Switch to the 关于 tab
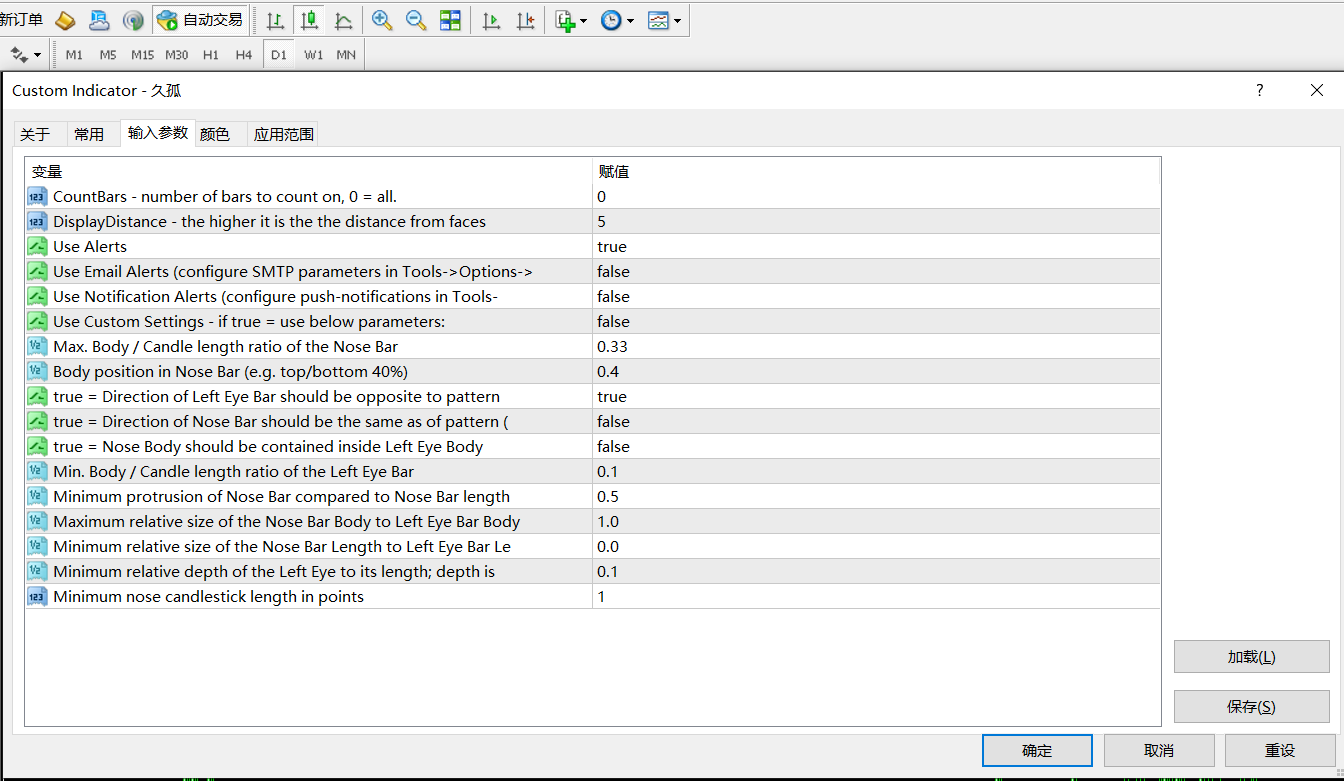The height and width of the screenshot is (781, 1344). [x=35, y=134]
